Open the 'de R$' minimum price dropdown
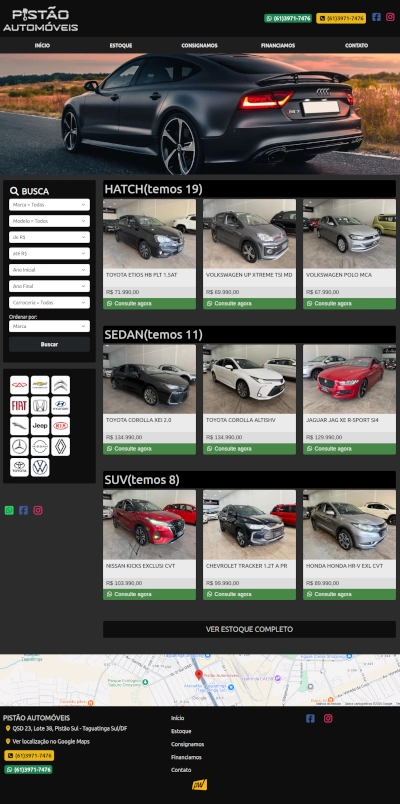The width and height of the screenshot is (400, 804). [49, 237]
